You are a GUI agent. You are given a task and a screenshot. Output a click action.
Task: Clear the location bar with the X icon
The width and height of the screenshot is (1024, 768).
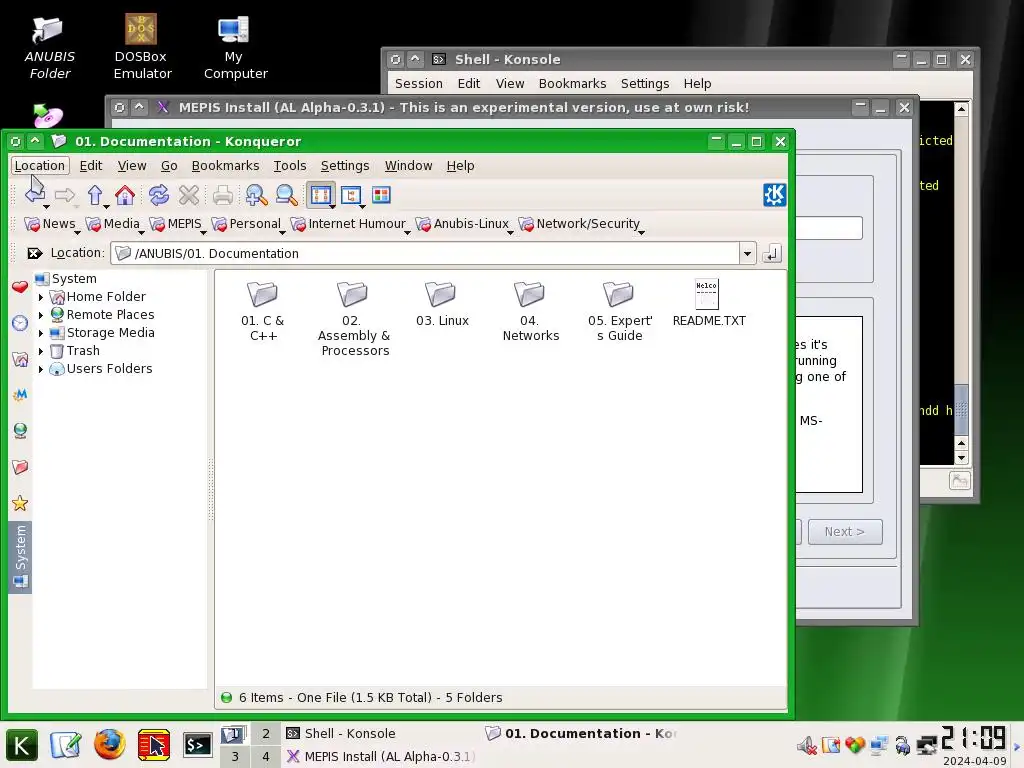coord(35,253)
